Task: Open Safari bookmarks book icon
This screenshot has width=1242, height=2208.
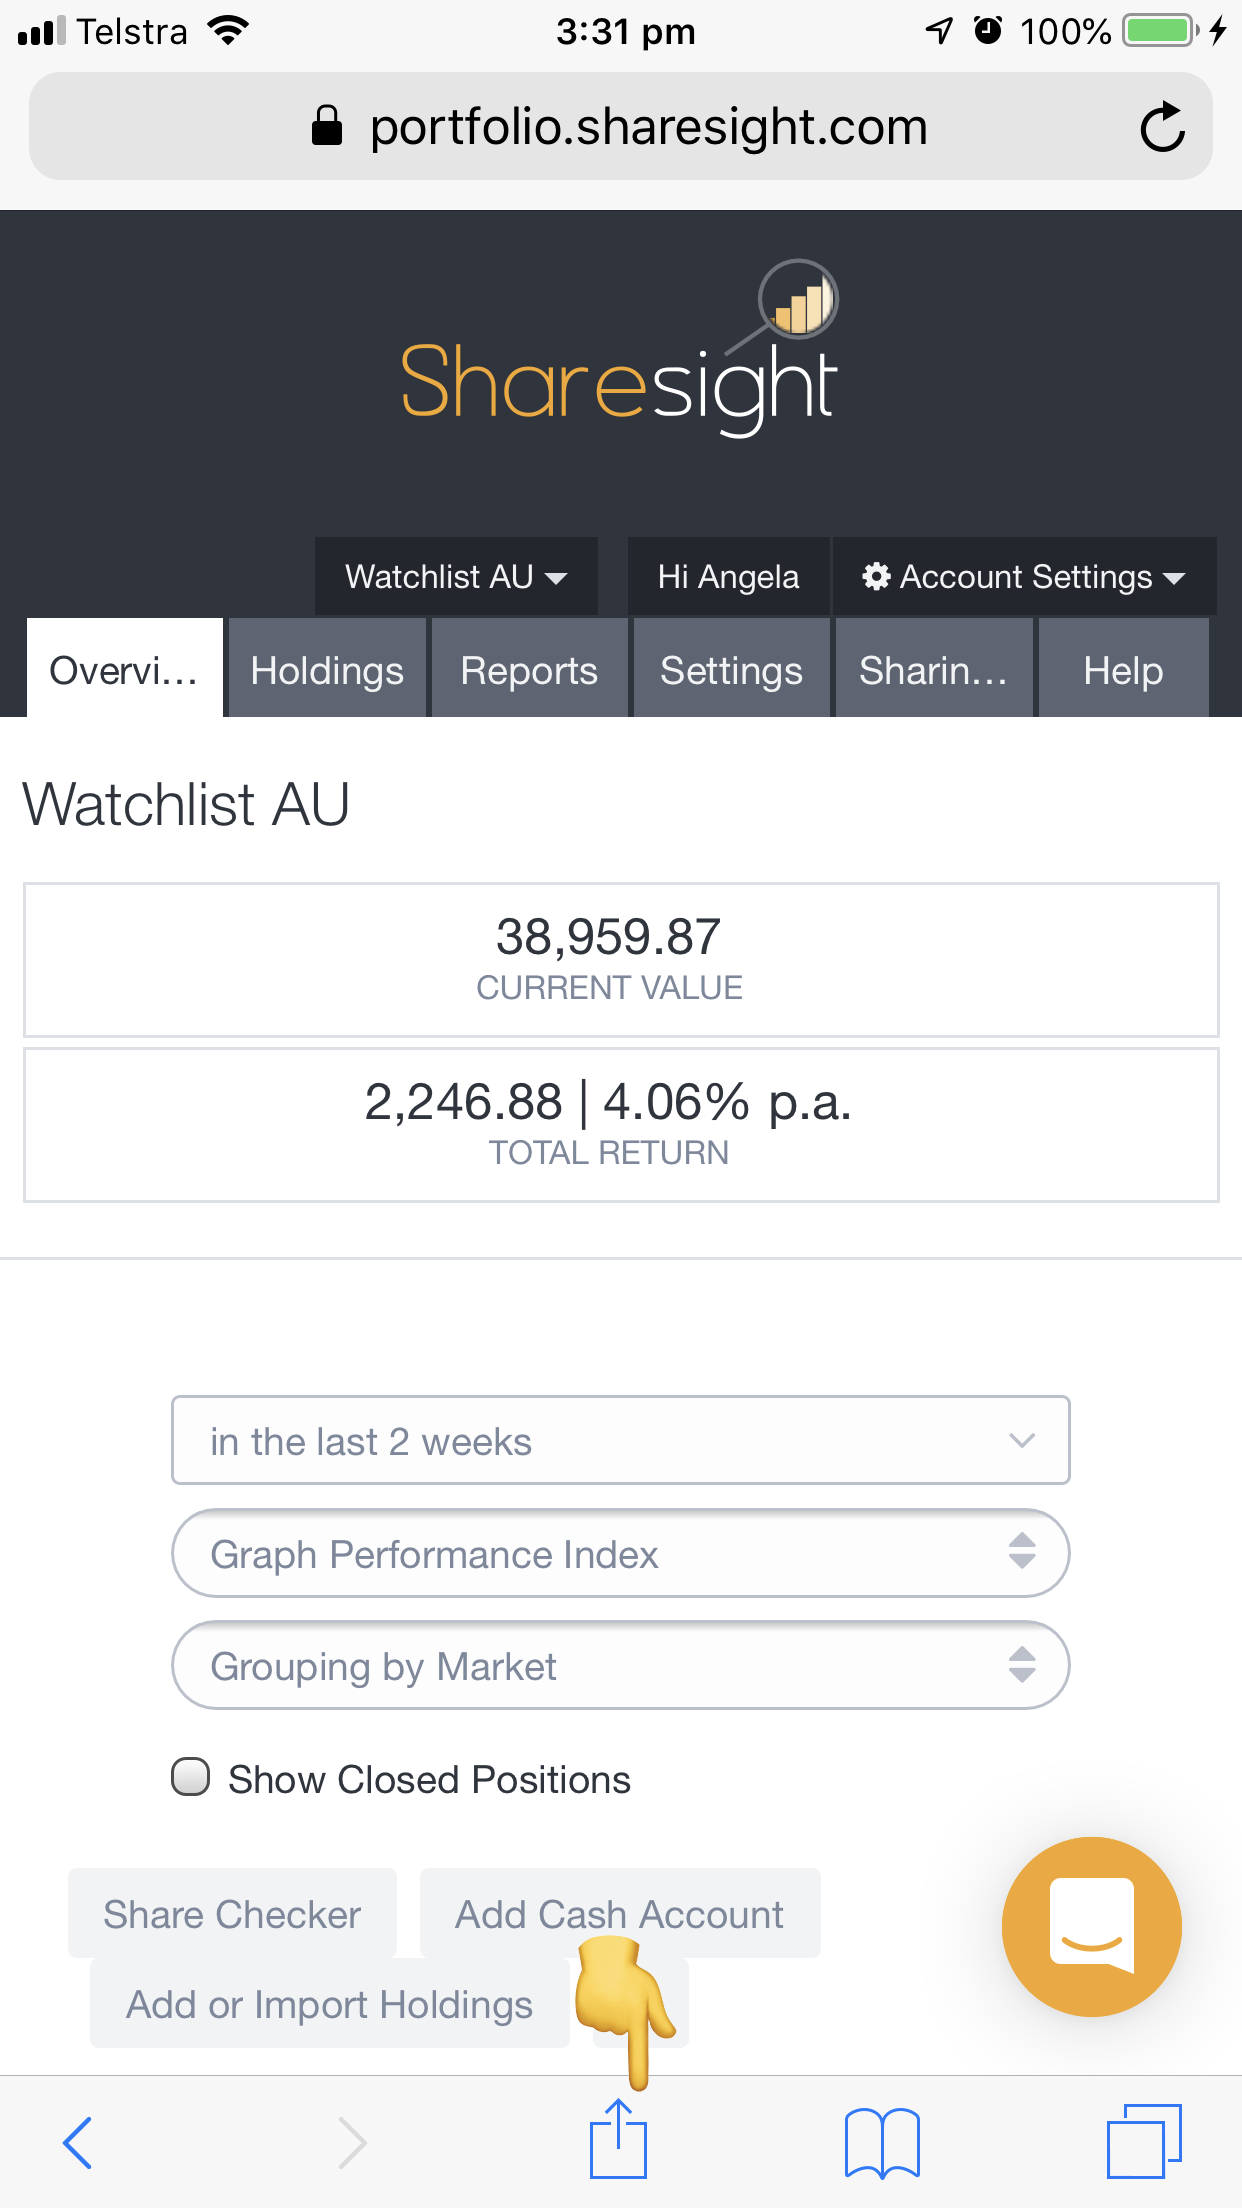Action: pyautogui.click(x=882, y=2142)
